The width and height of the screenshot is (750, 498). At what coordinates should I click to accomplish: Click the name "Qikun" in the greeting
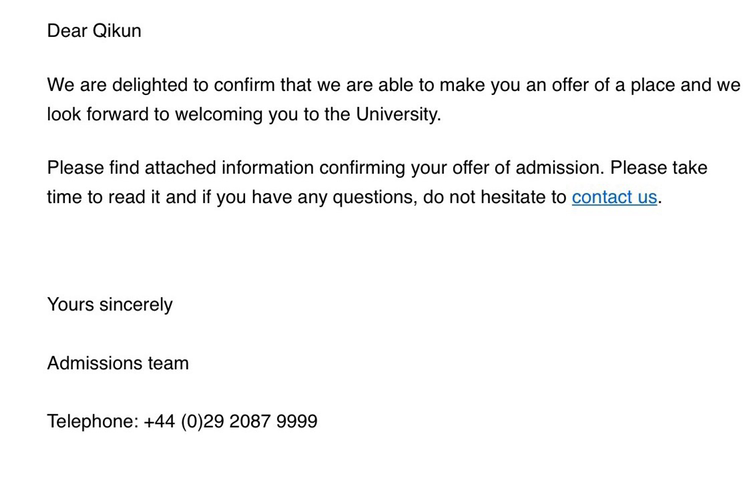(x=117, y=31)
